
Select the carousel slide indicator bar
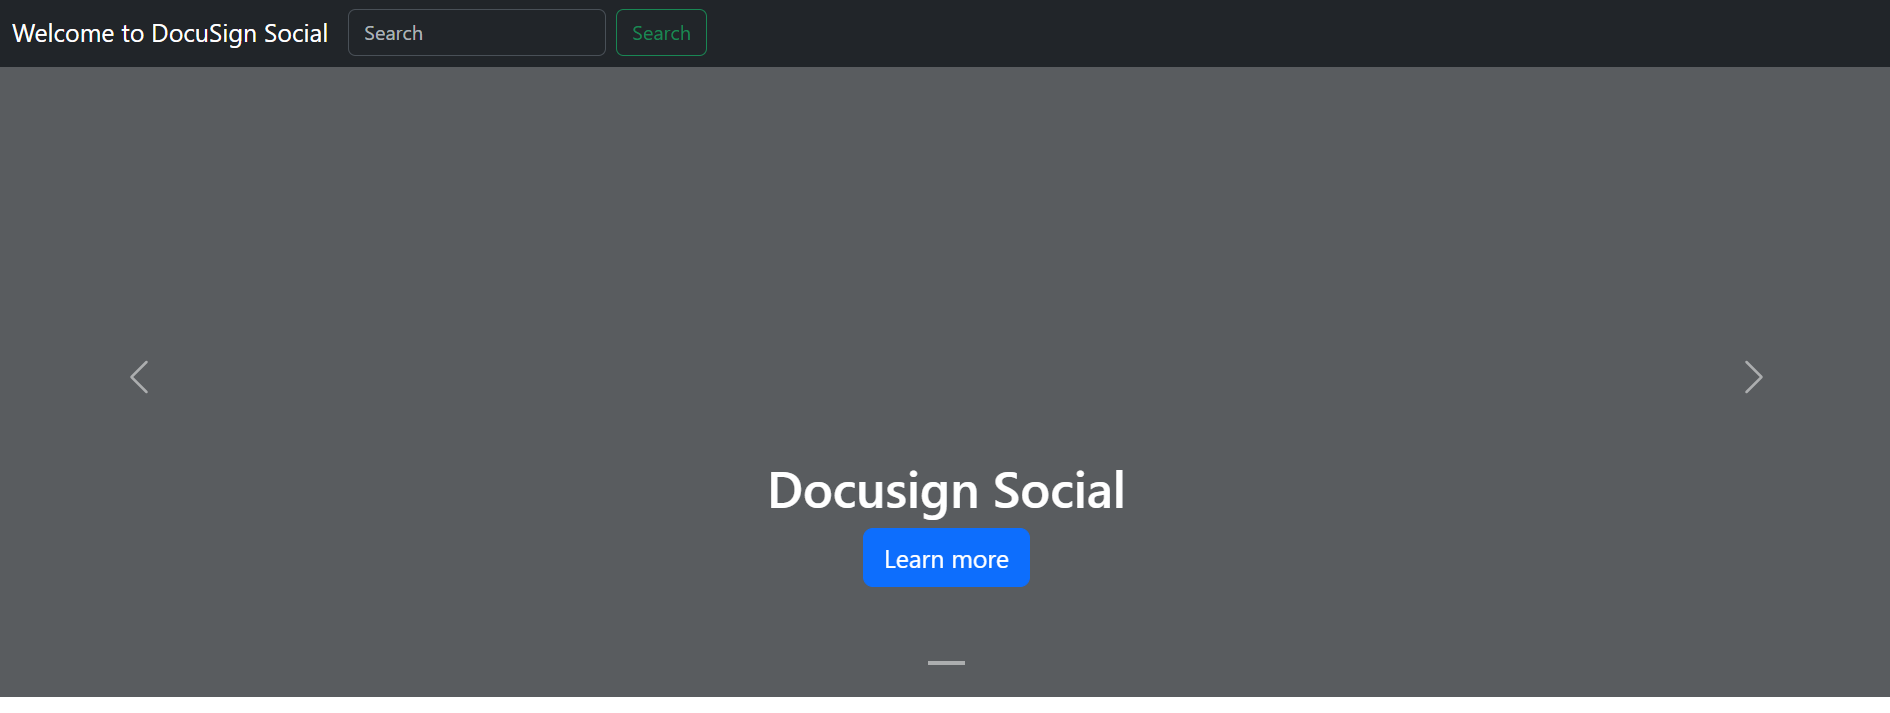click(x=946, y=663)
